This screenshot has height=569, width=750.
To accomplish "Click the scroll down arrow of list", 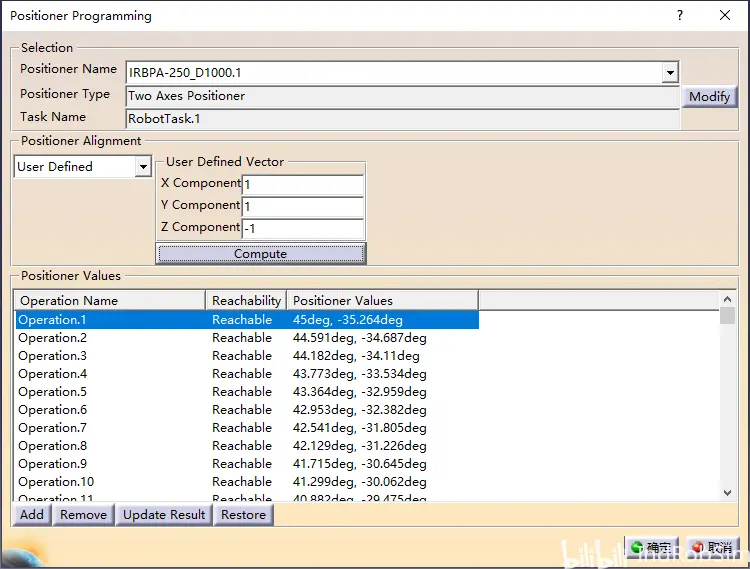I will click(x=728, y=492).
